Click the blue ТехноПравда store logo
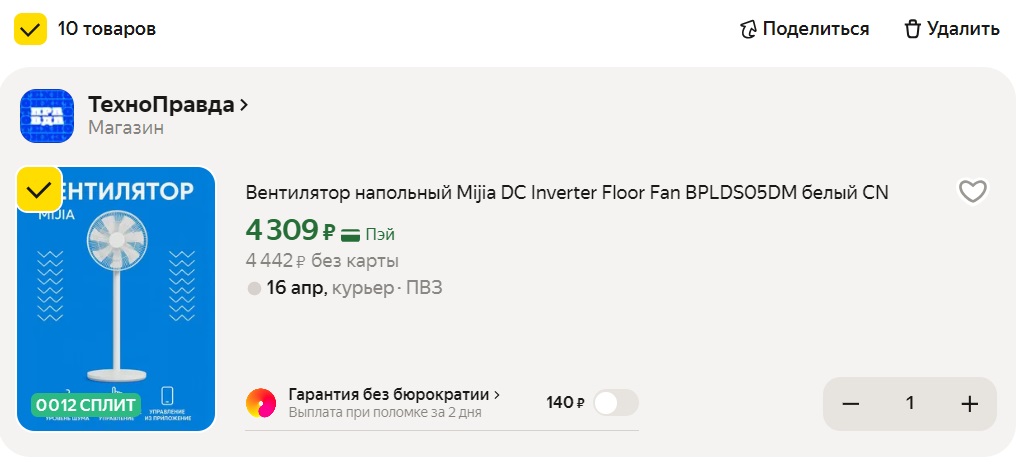This screenshot has width=1029, height=469. tap(47, 115)
